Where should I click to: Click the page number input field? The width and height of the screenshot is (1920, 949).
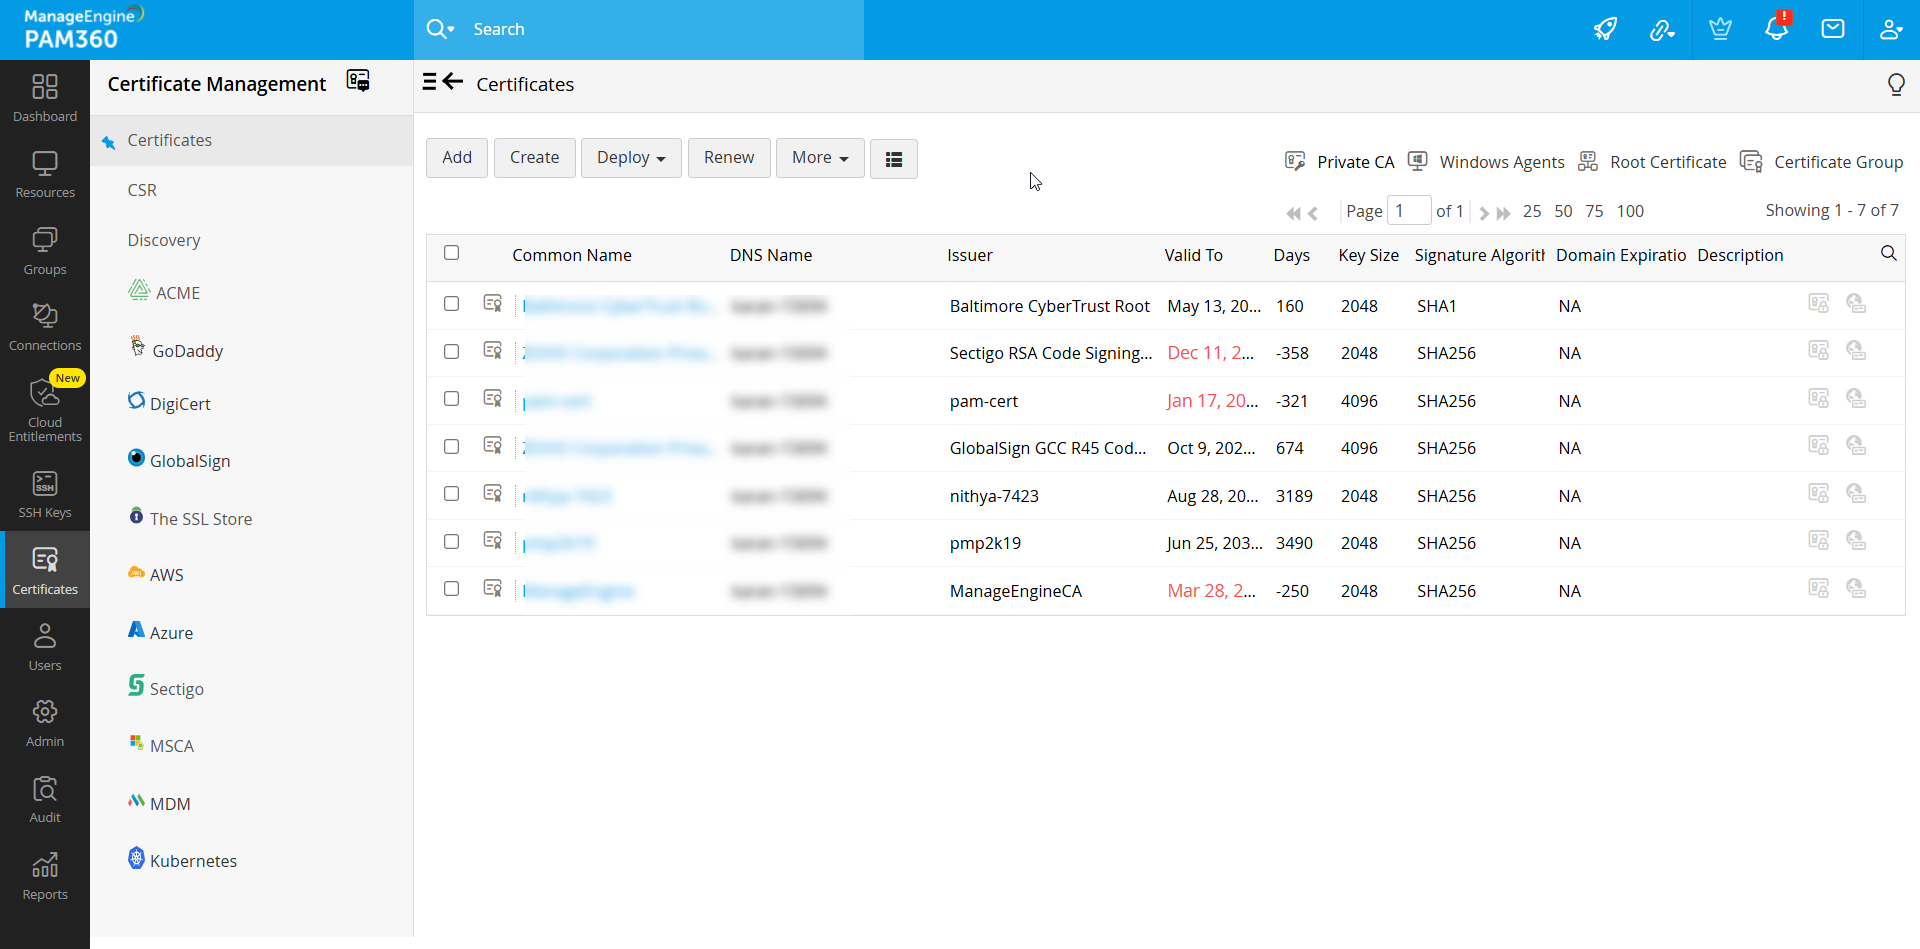1408,211
